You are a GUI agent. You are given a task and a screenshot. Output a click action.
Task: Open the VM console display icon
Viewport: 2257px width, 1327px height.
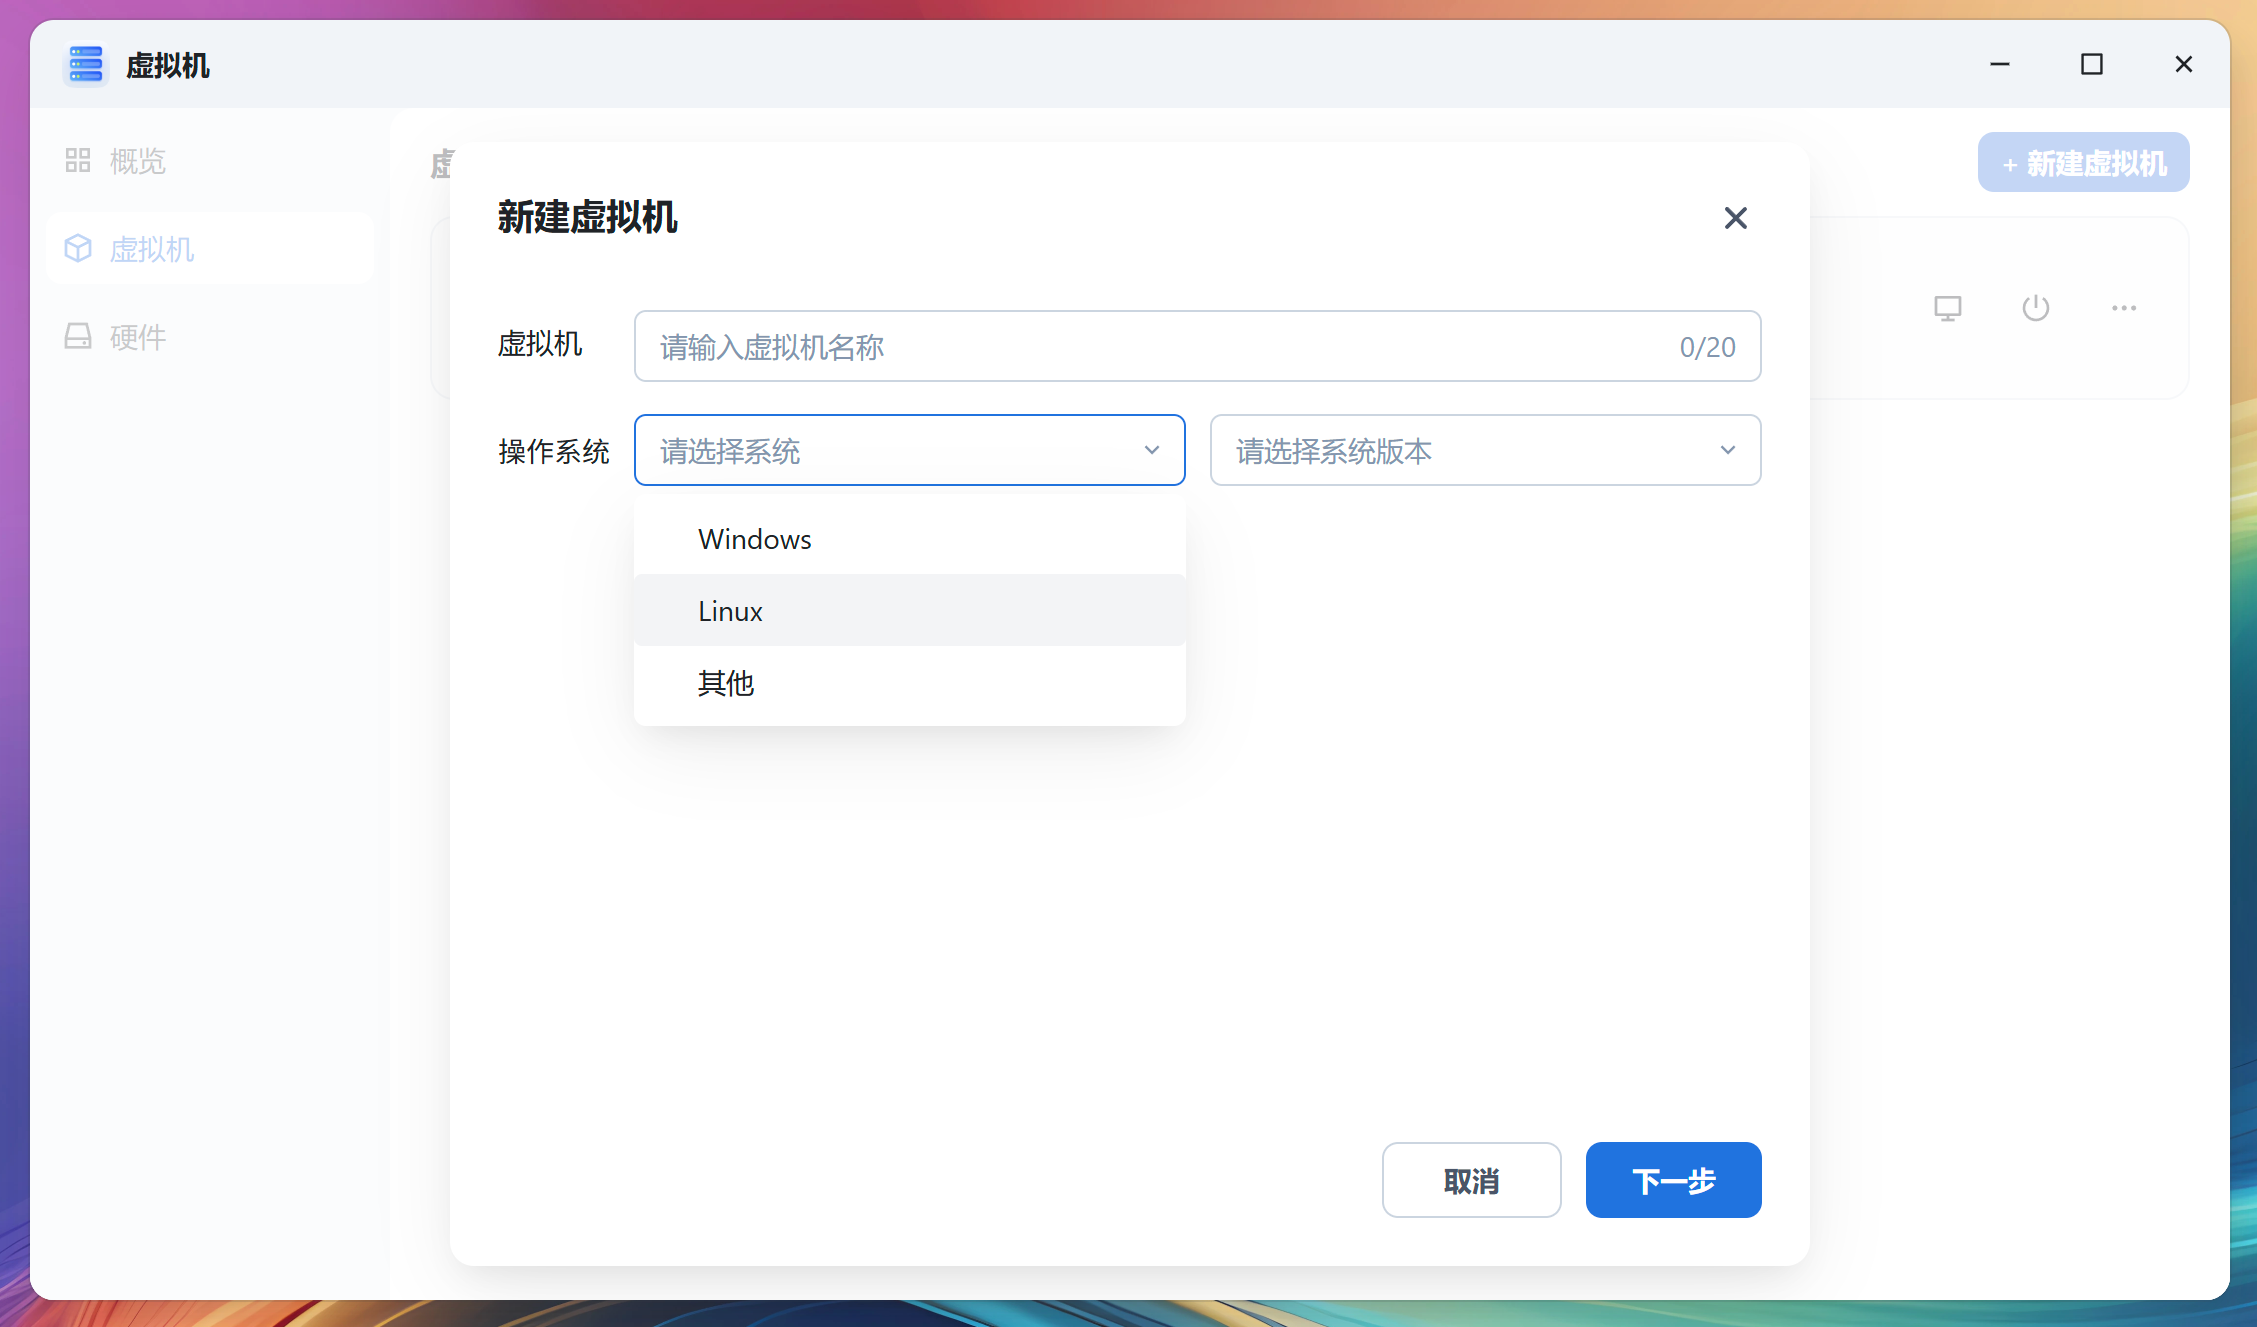pyautogui.click(x=1947, y=308)
